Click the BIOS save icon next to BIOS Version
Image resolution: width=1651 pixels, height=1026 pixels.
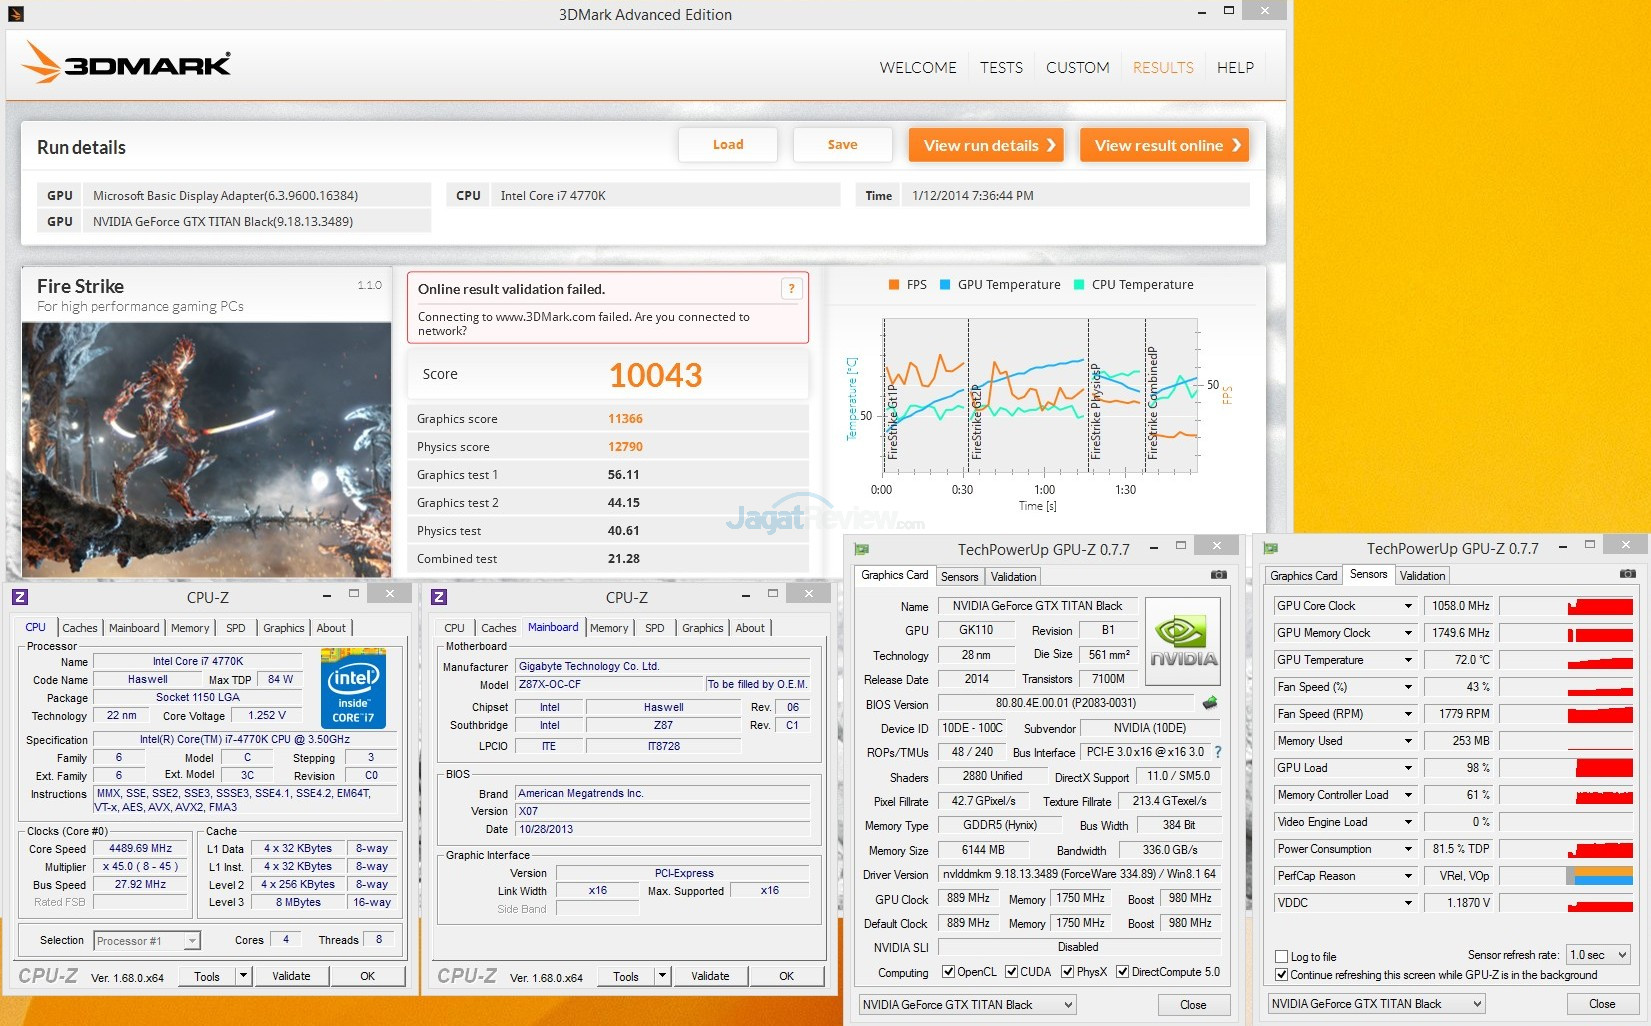[1210, 703]
